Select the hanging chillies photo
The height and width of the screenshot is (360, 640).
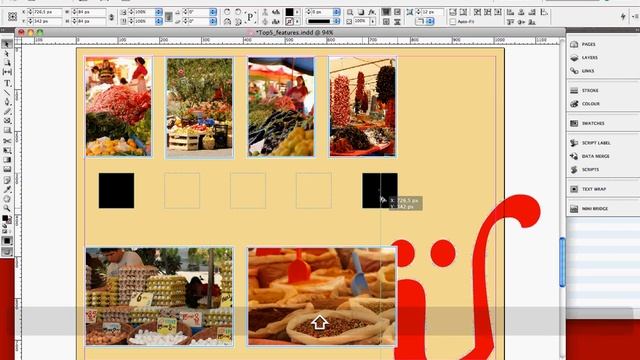tap(362, 107)
